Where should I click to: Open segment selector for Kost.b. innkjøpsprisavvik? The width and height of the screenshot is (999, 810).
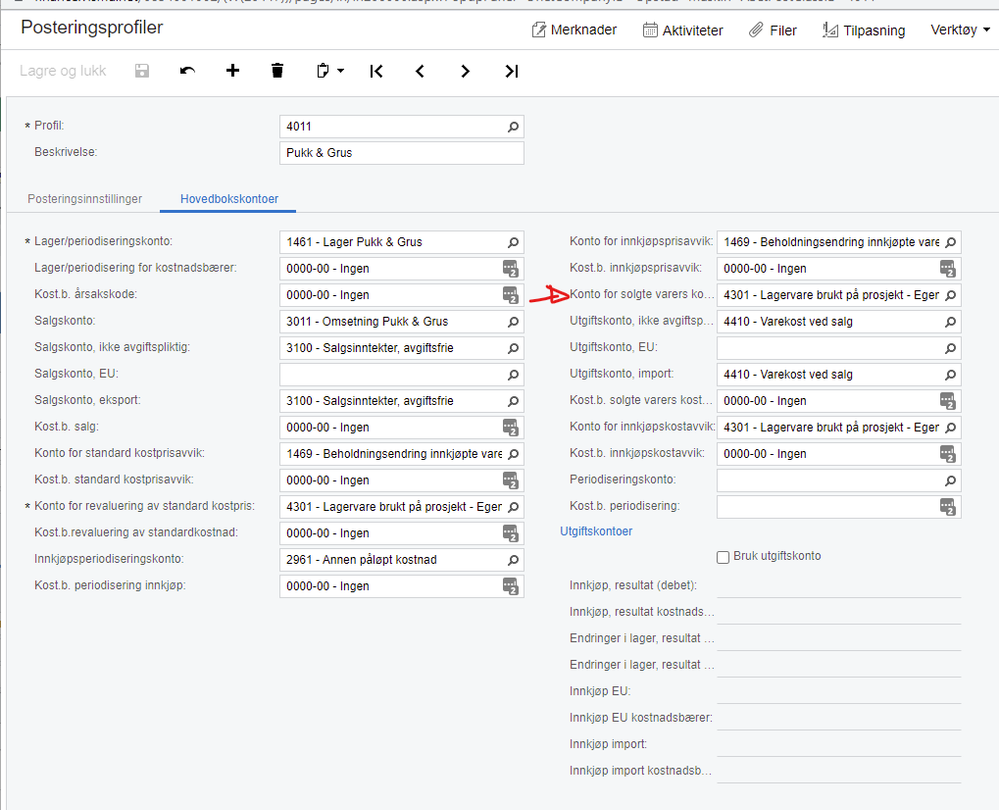point(947,269)
